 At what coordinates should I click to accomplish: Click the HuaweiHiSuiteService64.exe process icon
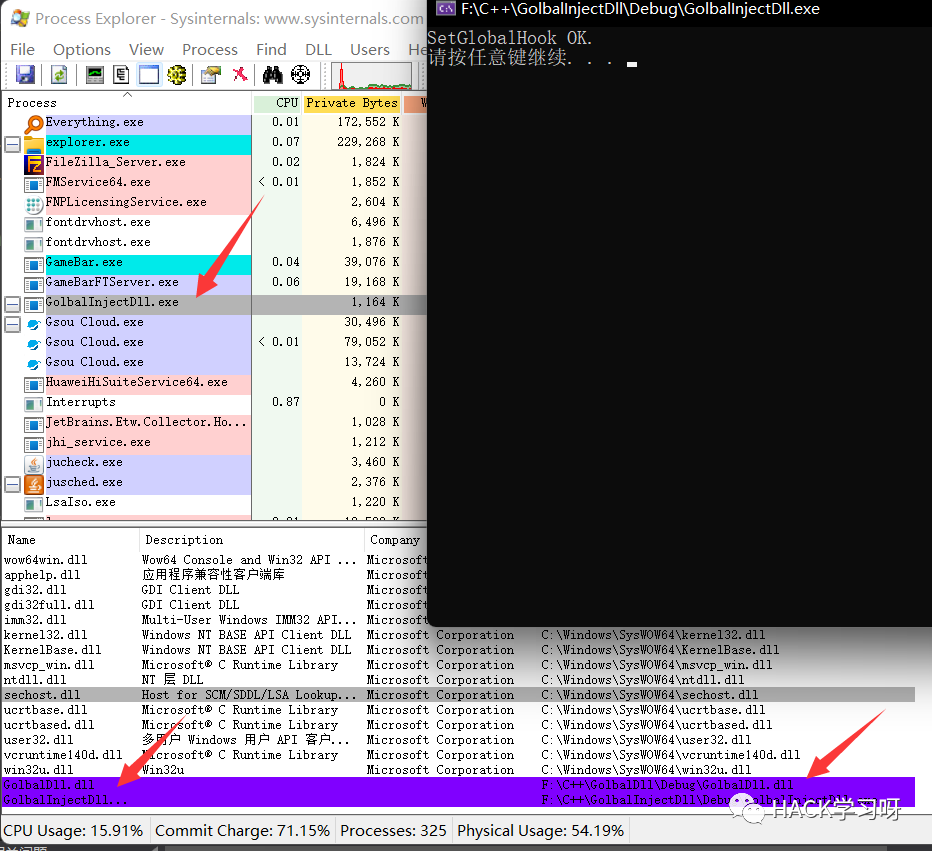(x=34, y=384)
